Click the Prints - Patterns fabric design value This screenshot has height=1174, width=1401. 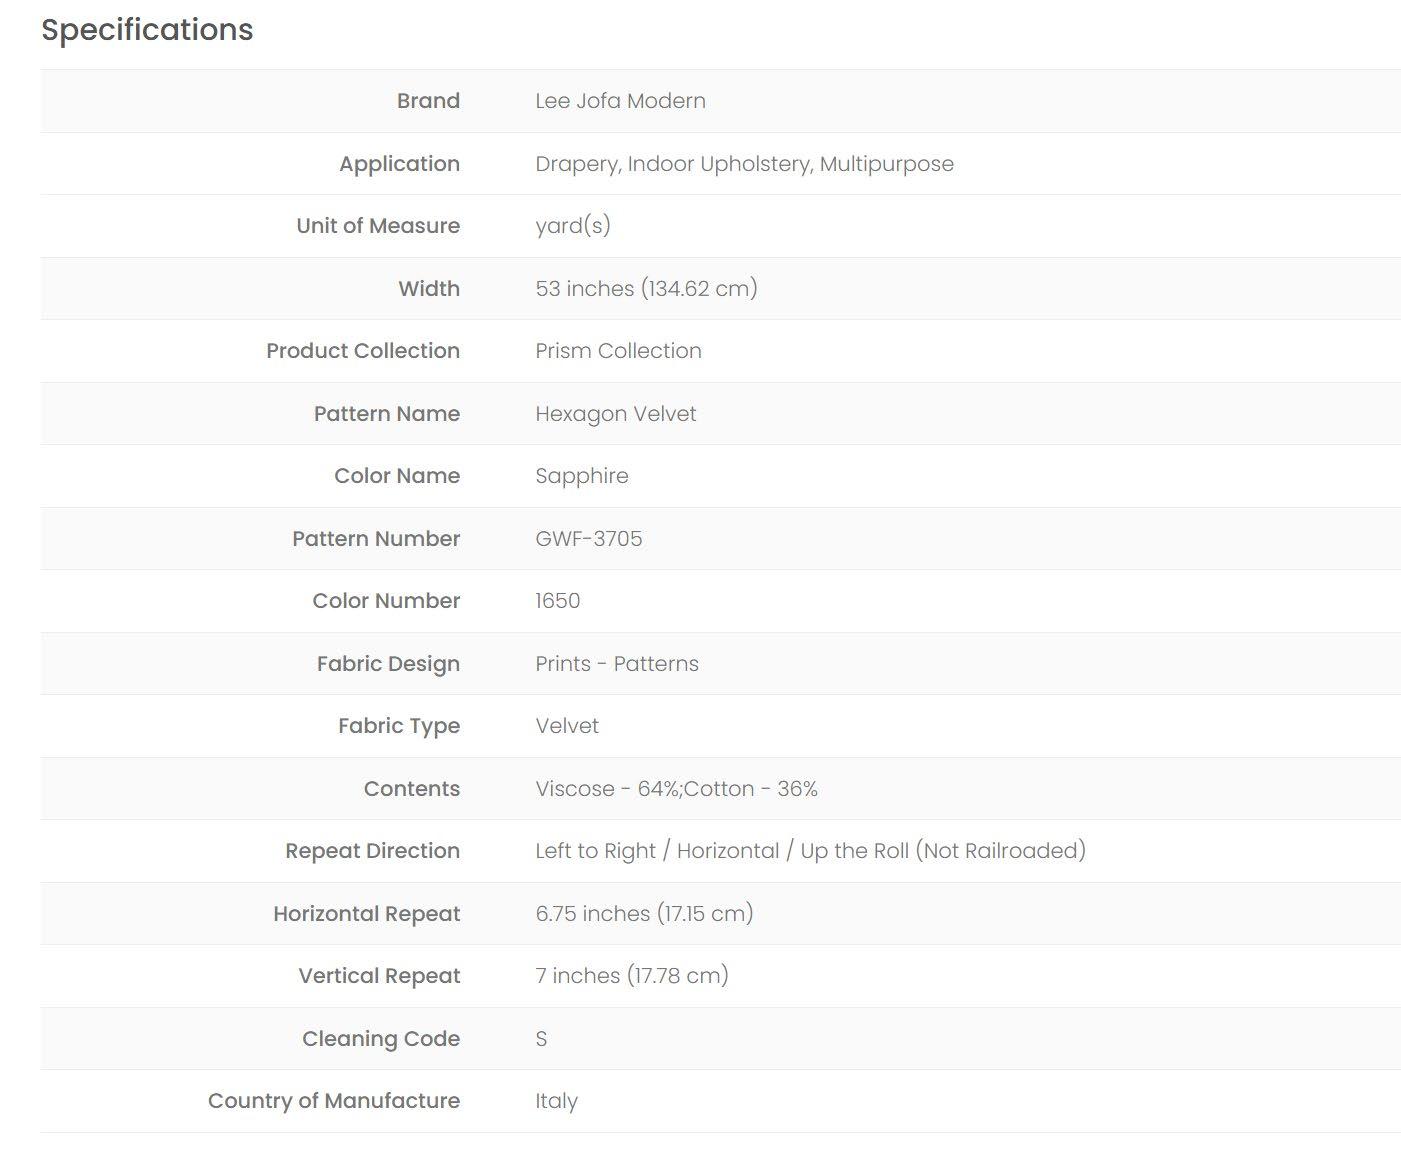616,664
